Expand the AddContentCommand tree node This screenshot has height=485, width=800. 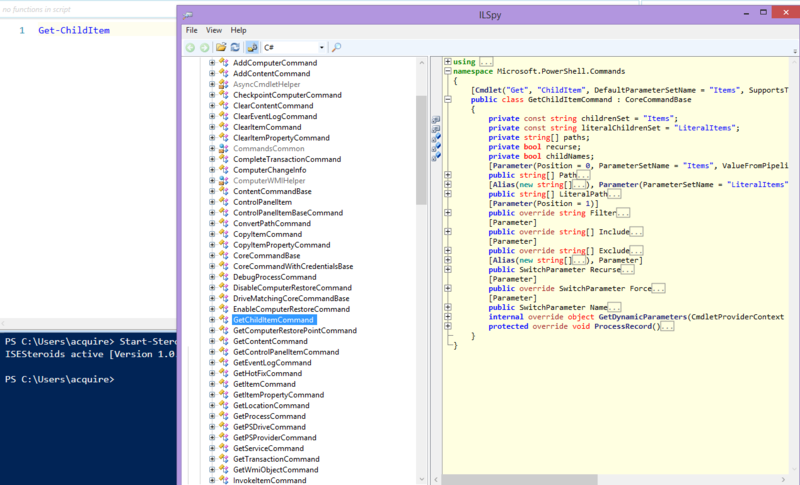tap(212, 73)
